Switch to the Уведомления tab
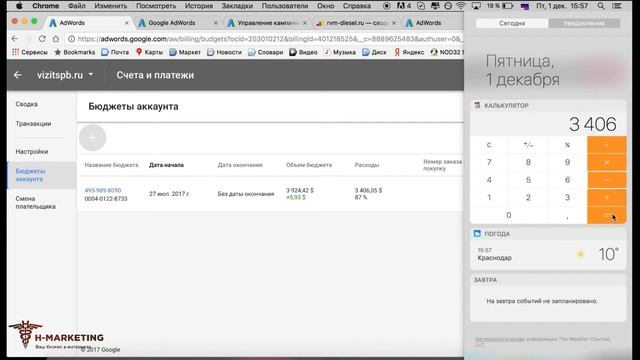Image resolution: width=640 pixels, height=360 pixels. (x=584, y=23)
